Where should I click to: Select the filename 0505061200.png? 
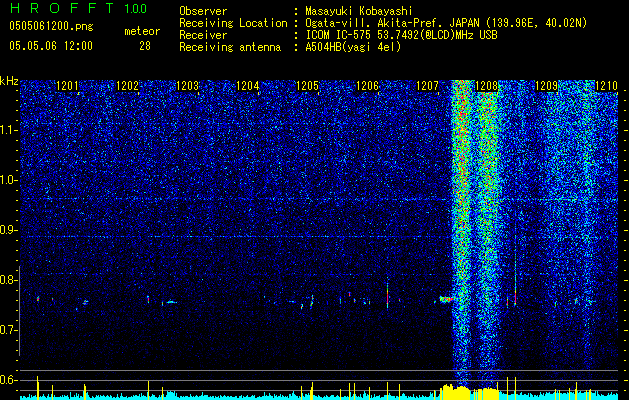click(51, 26)
